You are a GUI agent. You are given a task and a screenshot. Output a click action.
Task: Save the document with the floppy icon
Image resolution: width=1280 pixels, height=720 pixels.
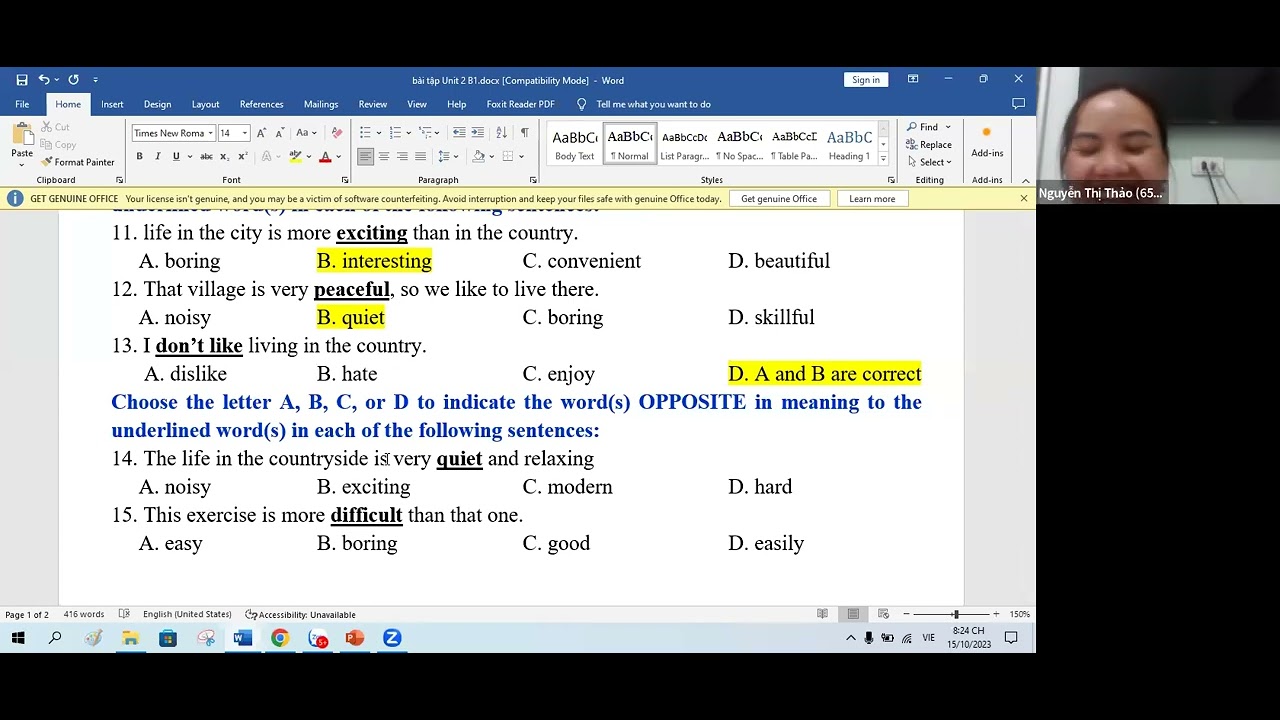pyautogui.click(x=22, y=80)
